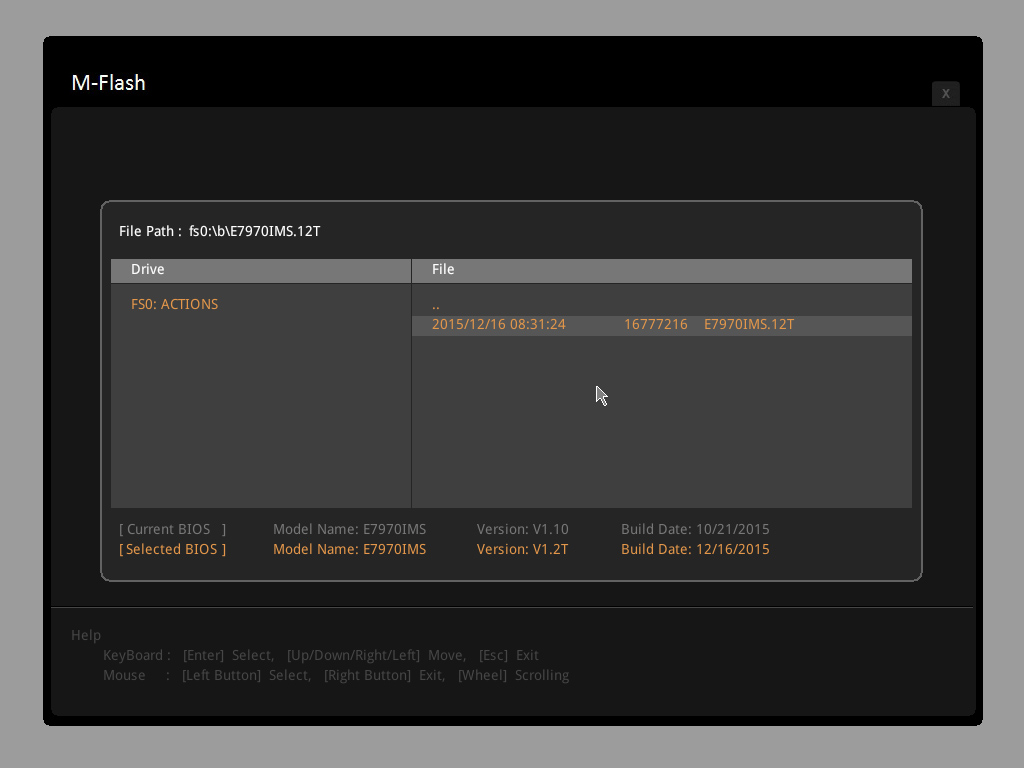Click the Version: V1.2T value
The image size is (1024, 768).
[x=522, y=549]
